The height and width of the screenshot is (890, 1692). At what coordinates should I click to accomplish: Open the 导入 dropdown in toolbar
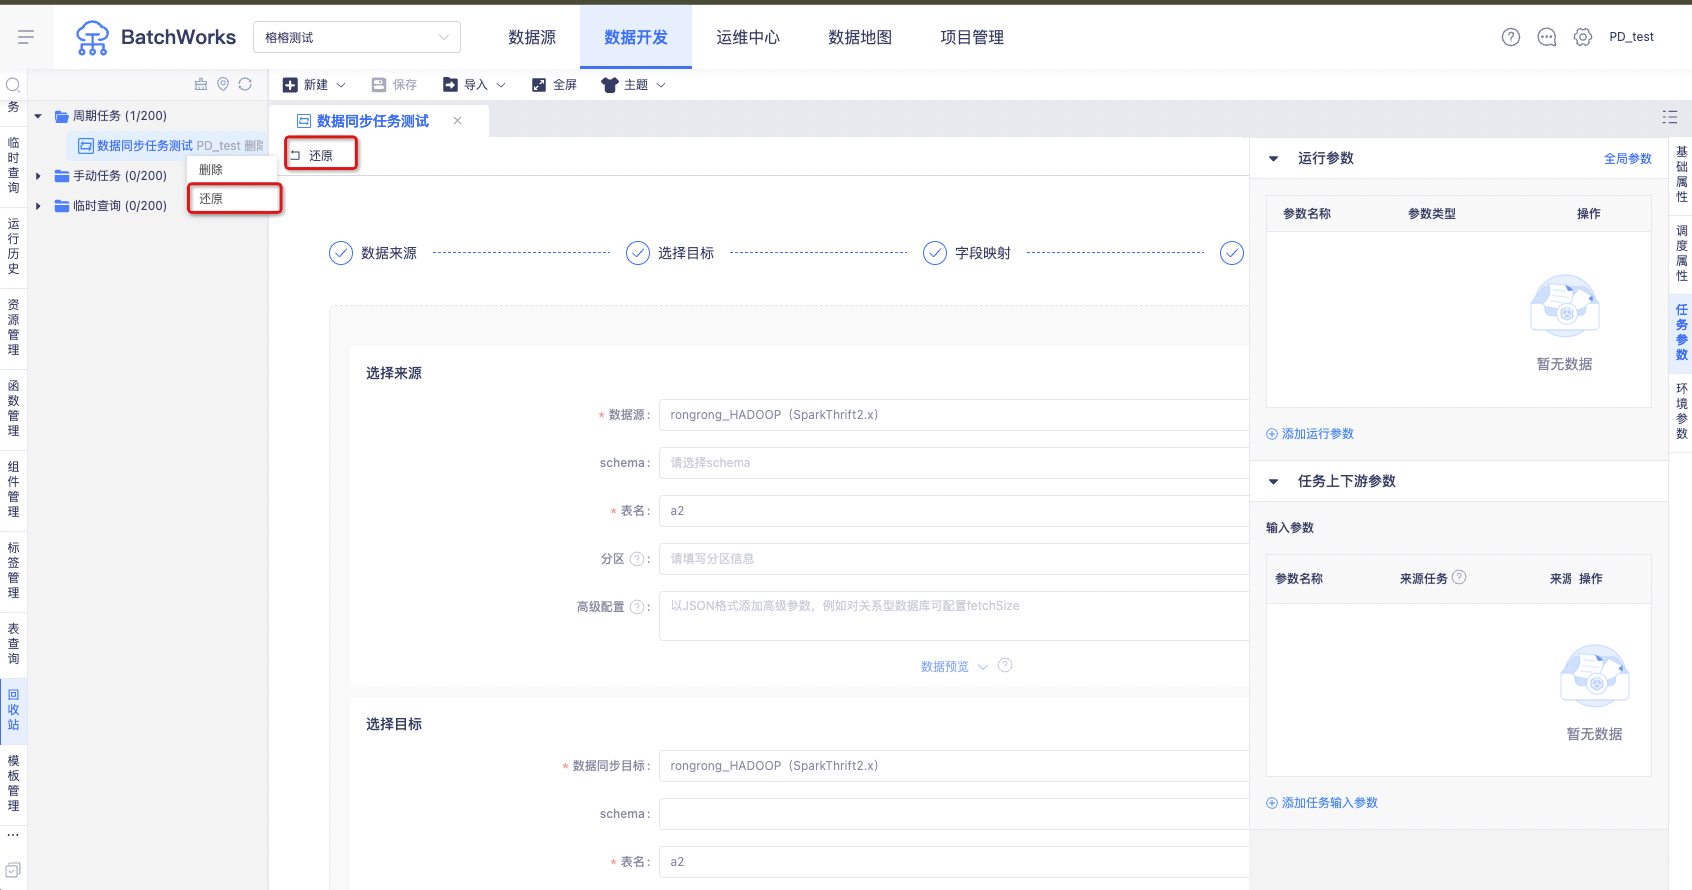pos(475,85)
